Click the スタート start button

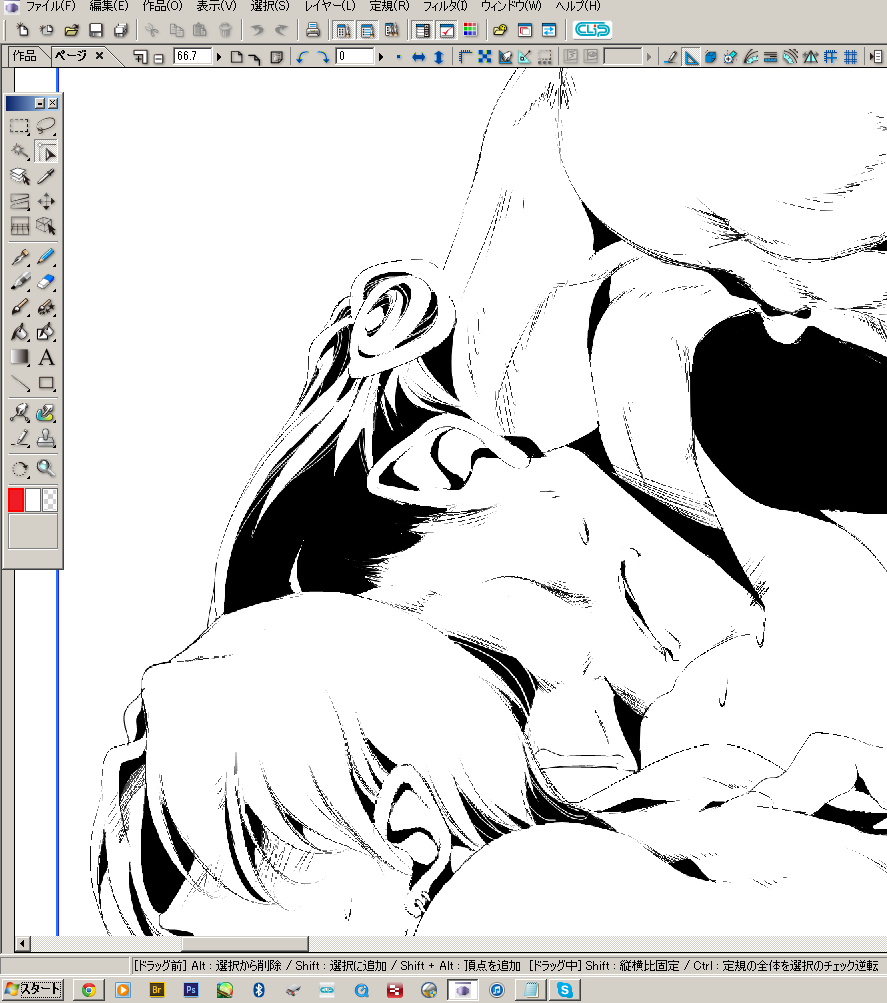point(33,990)
